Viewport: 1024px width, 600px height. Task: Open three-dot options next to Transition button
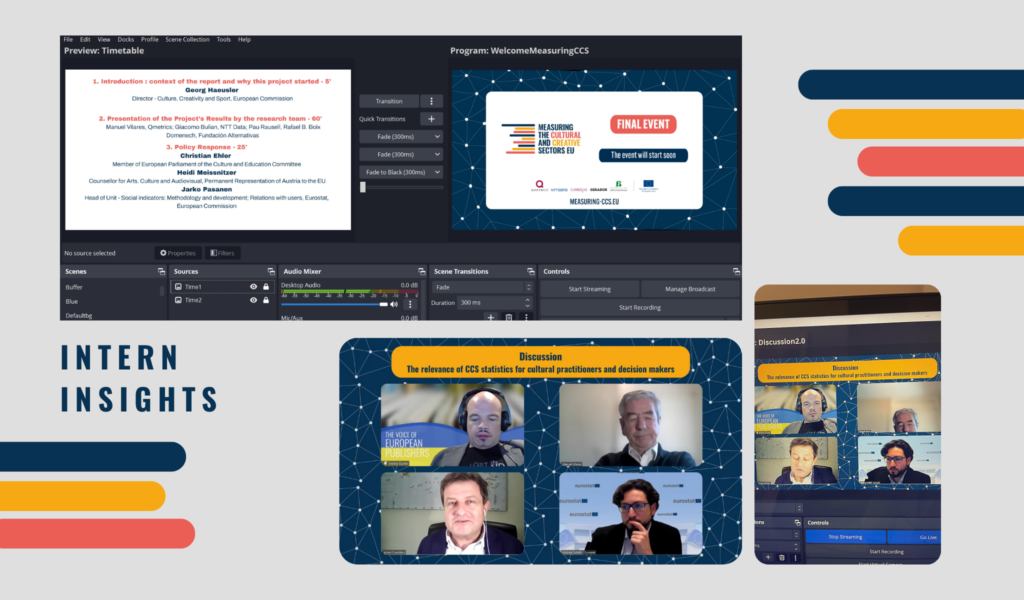pos(431,101)
